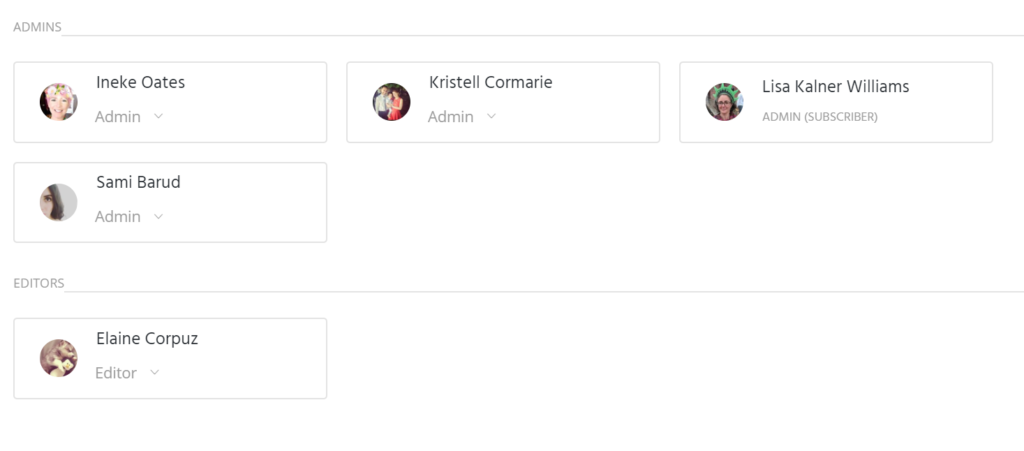This screenshot has width=1024, height=451.
Task: Open Kristell Cormarie's name link
Action: tap(490, 83)
